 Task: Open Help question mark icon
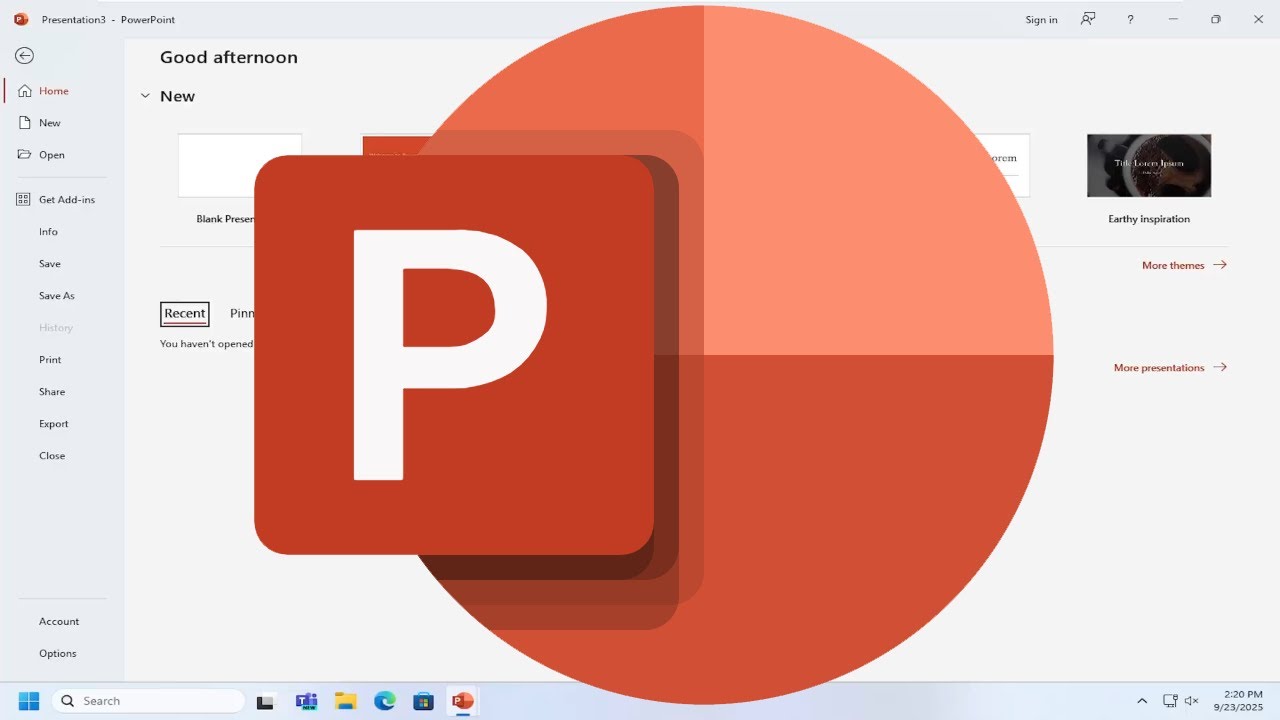[x=1131, y=19]
